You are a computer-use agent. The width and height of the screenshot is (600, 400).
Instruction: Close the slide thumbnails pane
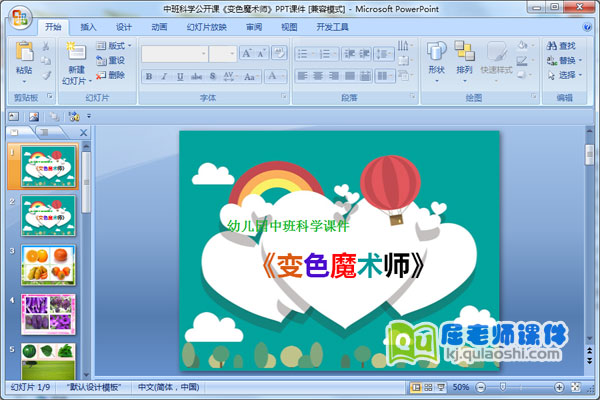(83, 133)
